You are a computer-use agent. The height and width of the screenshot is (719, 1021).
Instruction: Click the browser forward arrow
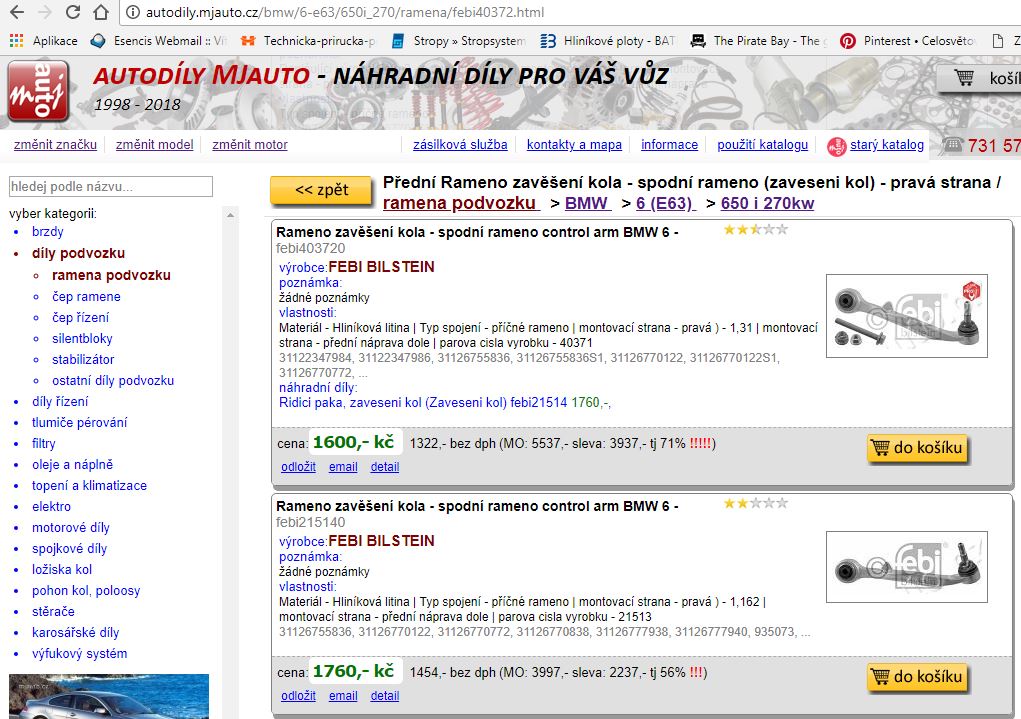point(45,12)
